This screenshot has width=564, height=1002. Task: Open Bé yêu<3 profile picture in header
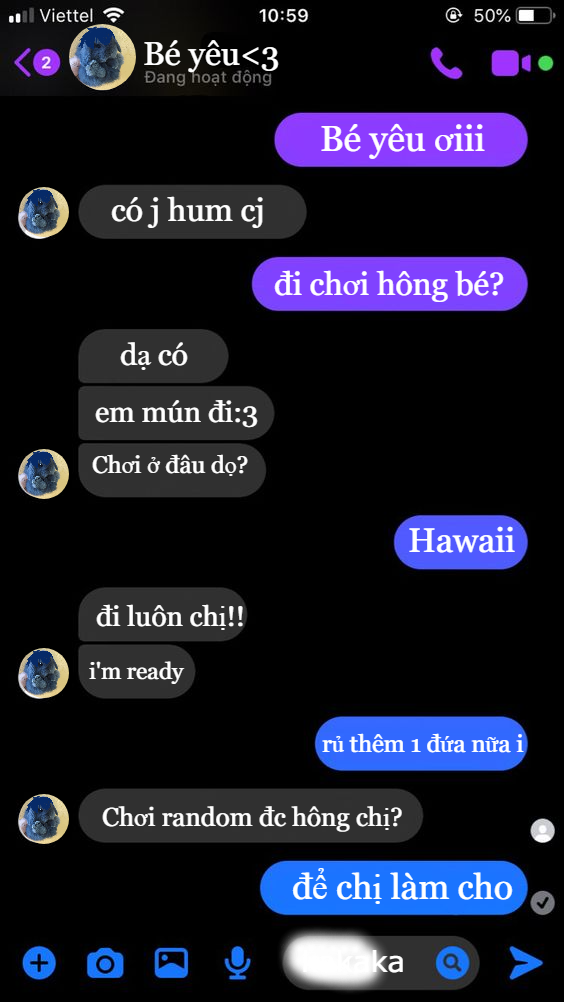pos(102,57)
